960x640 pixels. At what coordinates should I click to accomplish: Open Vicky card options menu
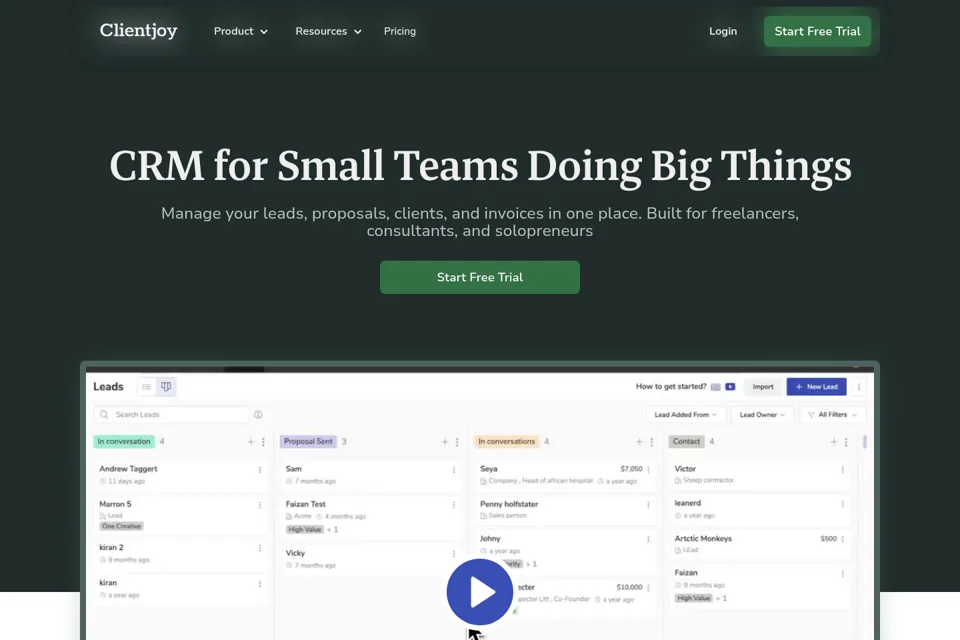pos(454,554)
